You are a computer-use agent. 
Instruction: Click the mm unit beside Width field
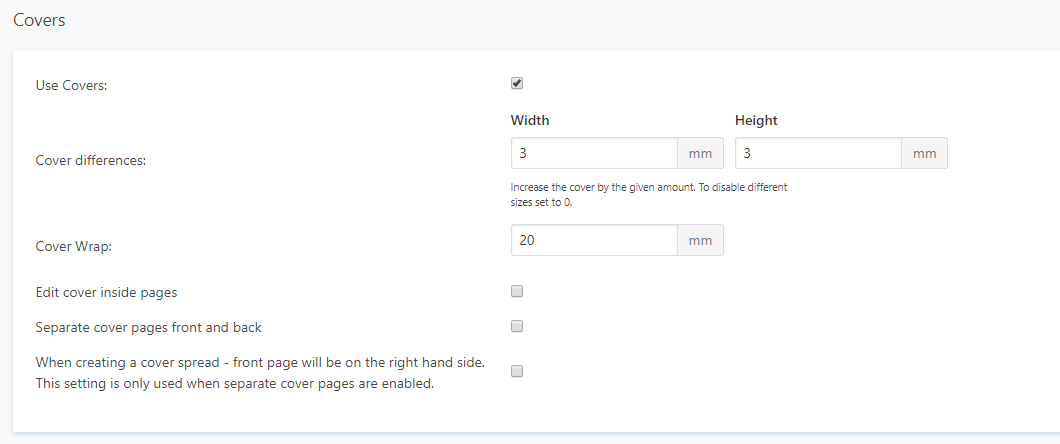pyautogui.click(x=700, y=153)
